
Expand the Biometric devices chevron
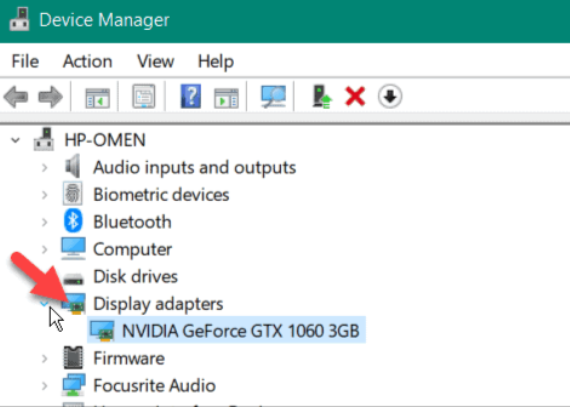[x=45, y=195]
